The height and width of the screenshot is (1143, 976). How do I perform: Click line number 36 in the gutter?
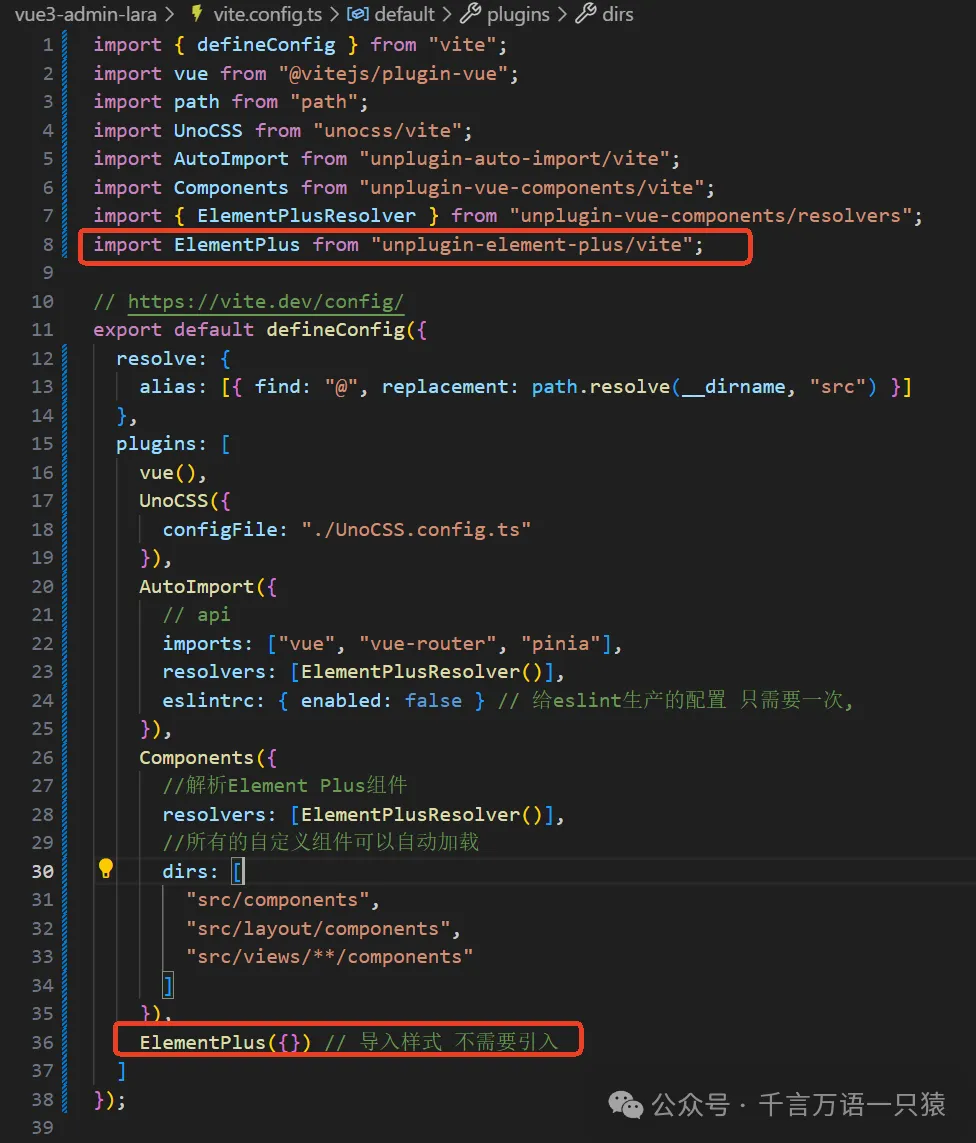42,1042
